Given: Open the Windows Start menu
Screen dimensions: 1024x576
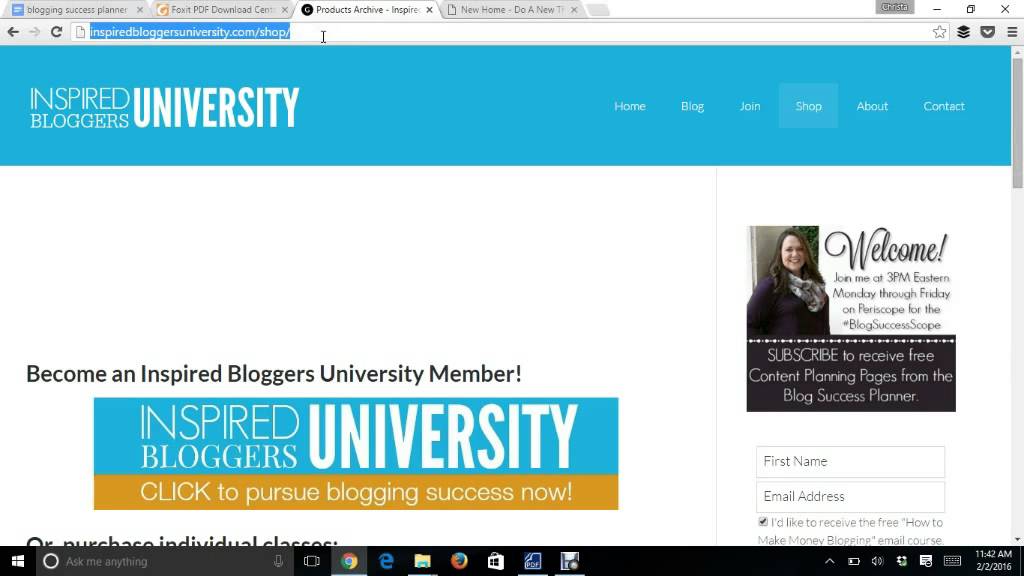Looking at the screenshot, I should point(18,561).
